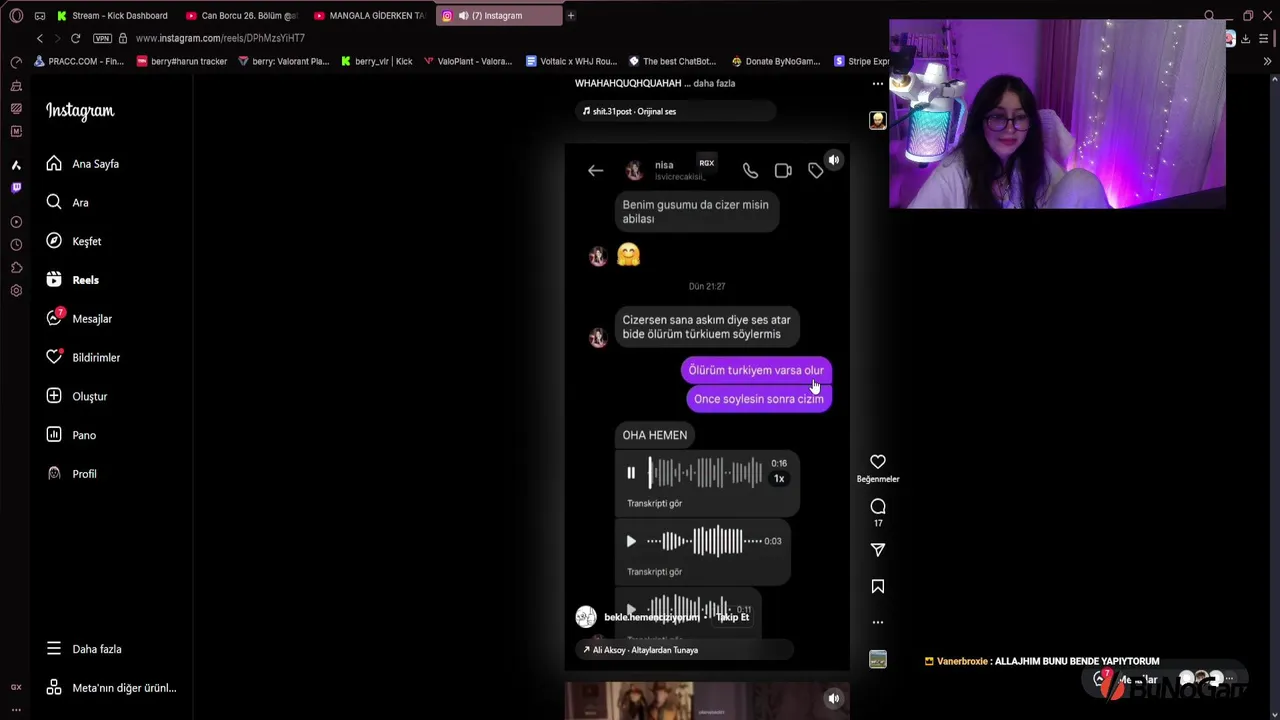The width and height of the screenshot is (1280, 720).
Task: Open the ValoPlant bookmark
Action: coord(468,61)
